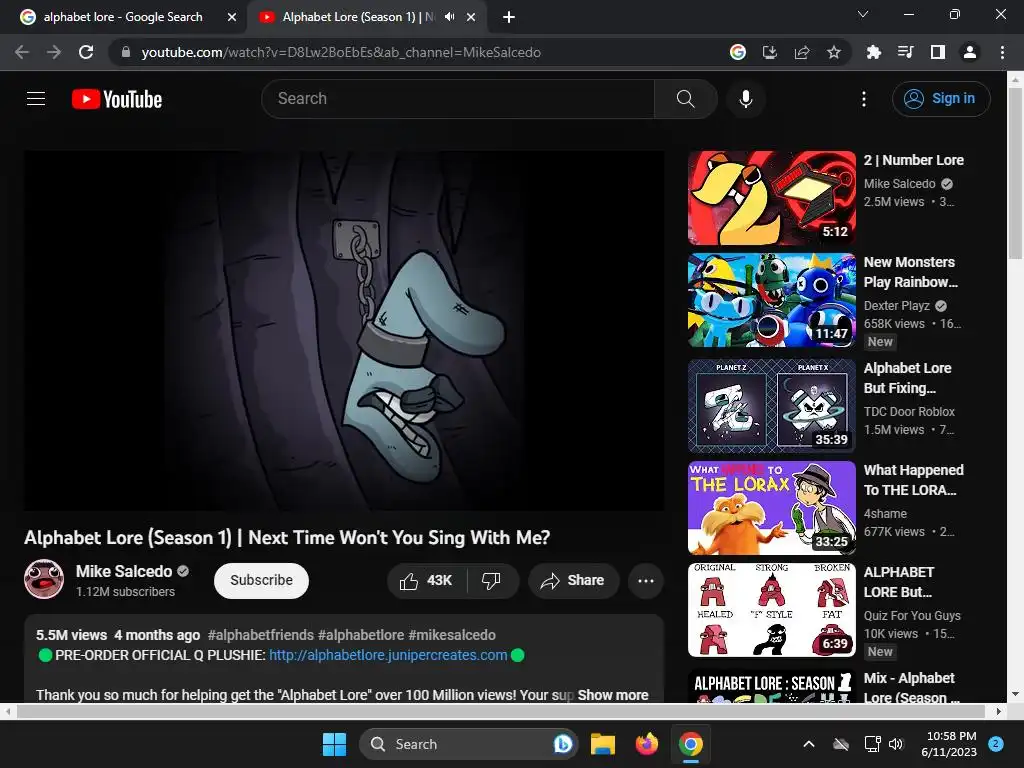Go back in browser history

[22, 52]
